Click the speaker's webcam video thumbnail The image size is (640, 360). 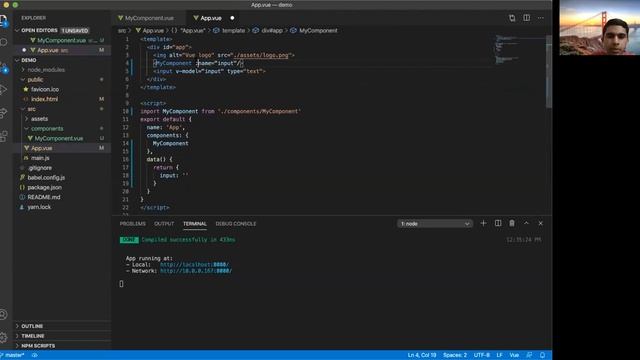pyautogui.click(x=600, y=27)
